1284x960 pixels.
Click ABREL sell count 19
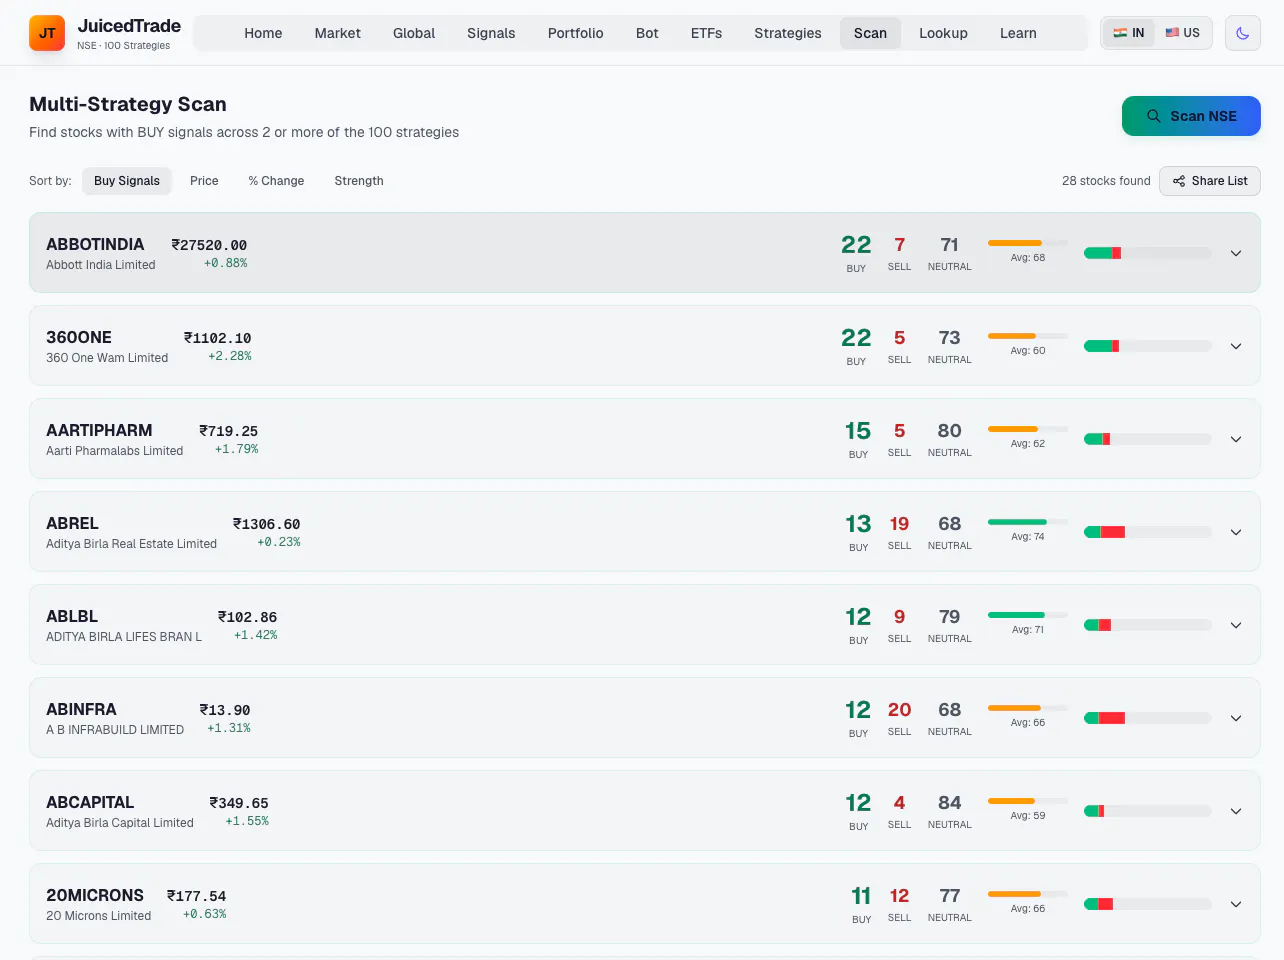[899, 524]
